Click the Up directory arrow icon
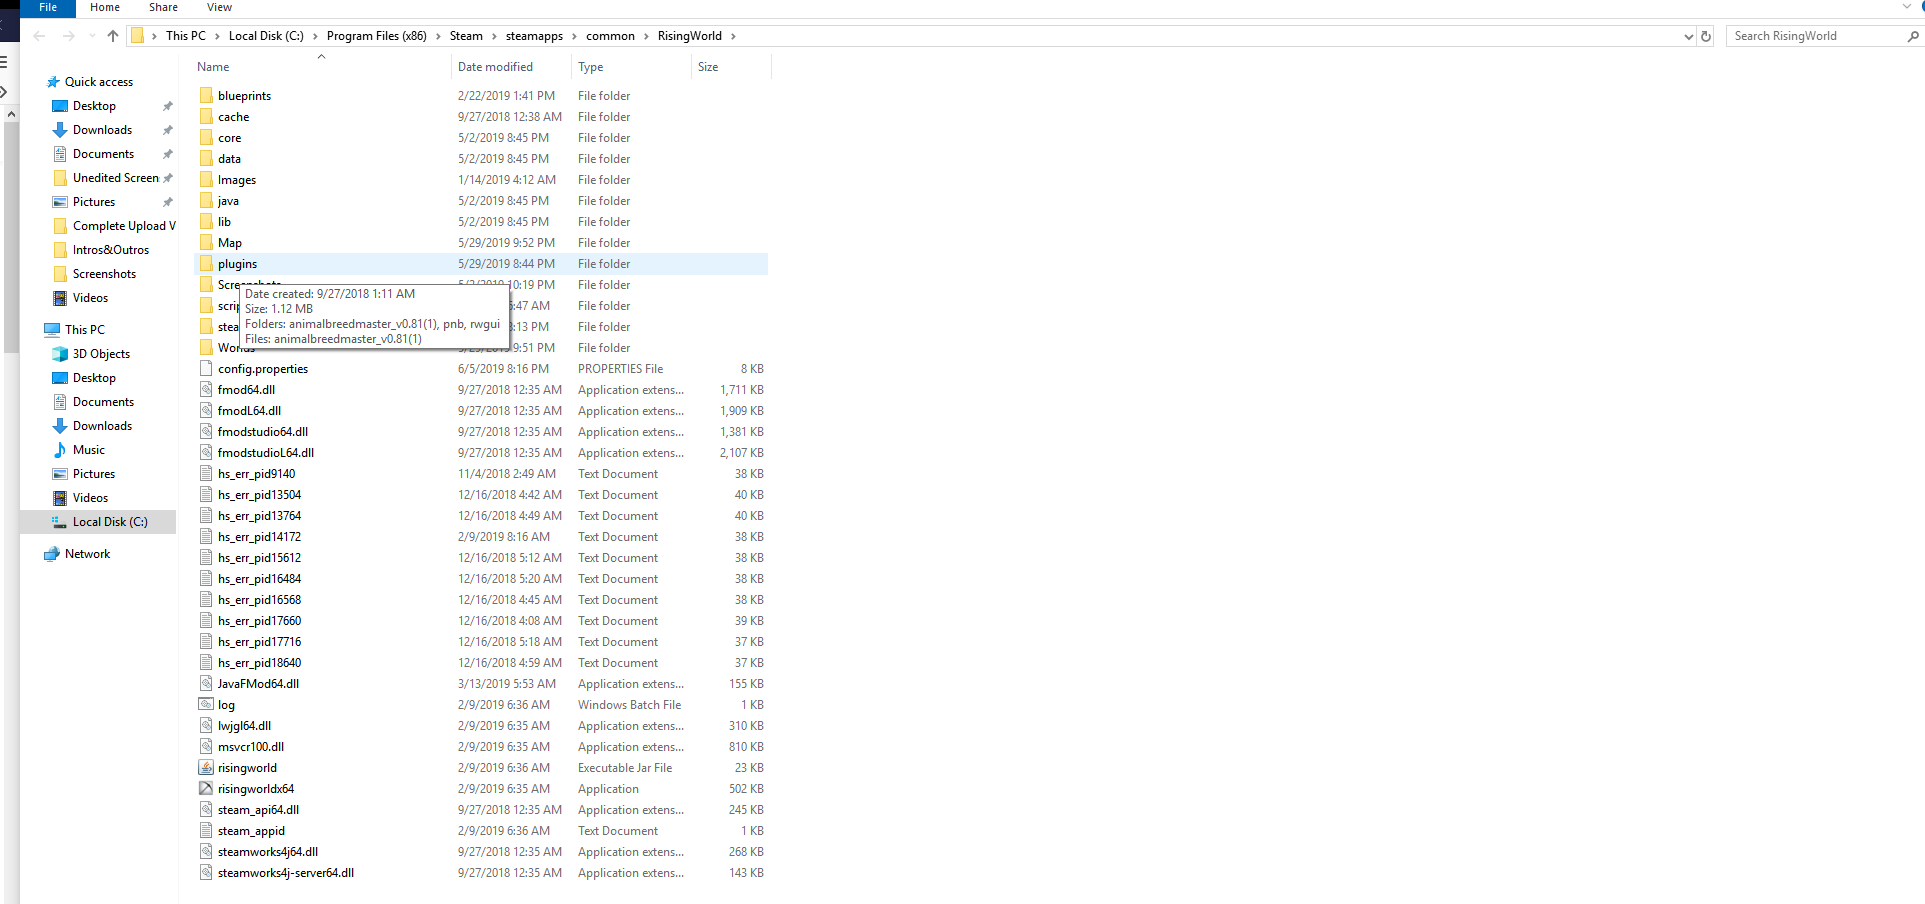The height and width of the screenshot is (904, 1925). 113,36
